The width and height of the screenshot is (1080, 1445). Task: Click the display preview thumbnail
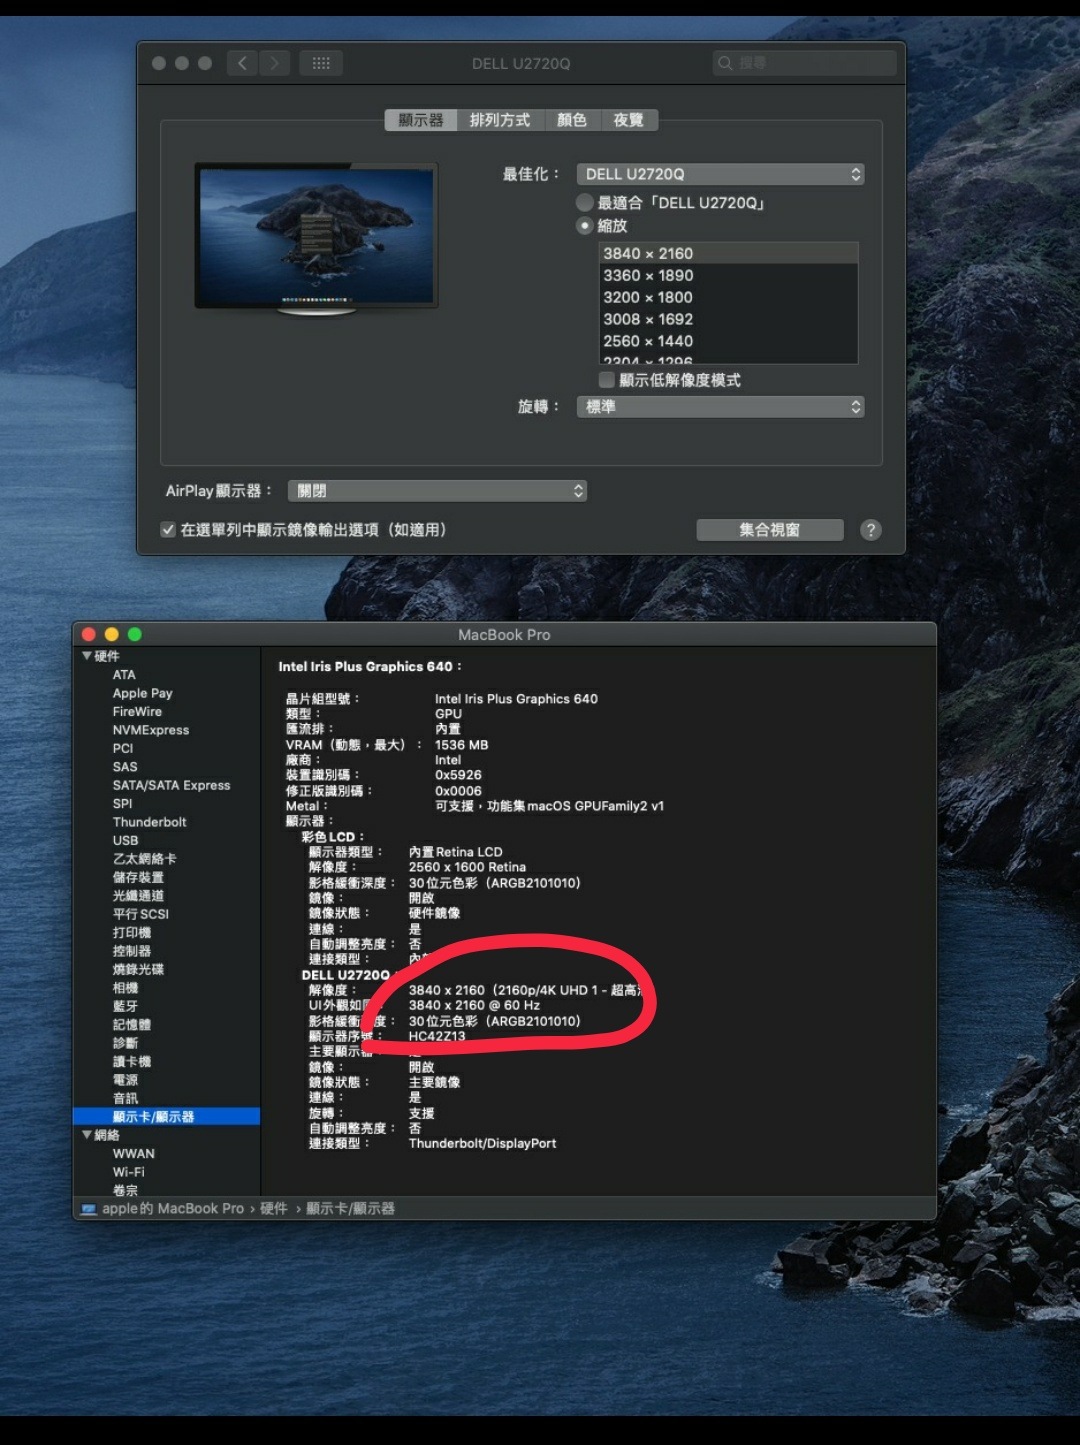click(x=316, y=239)
